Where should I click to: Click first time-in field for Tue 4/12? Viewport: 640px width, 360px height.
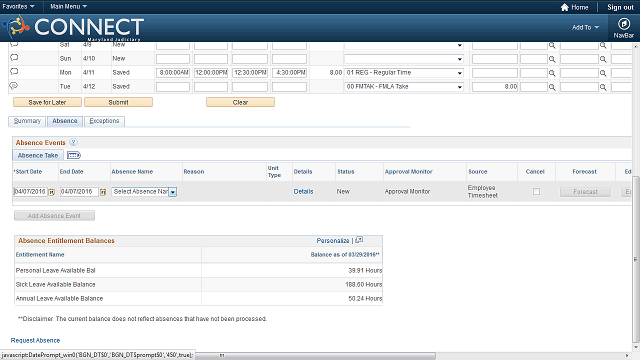coord(173,87)
